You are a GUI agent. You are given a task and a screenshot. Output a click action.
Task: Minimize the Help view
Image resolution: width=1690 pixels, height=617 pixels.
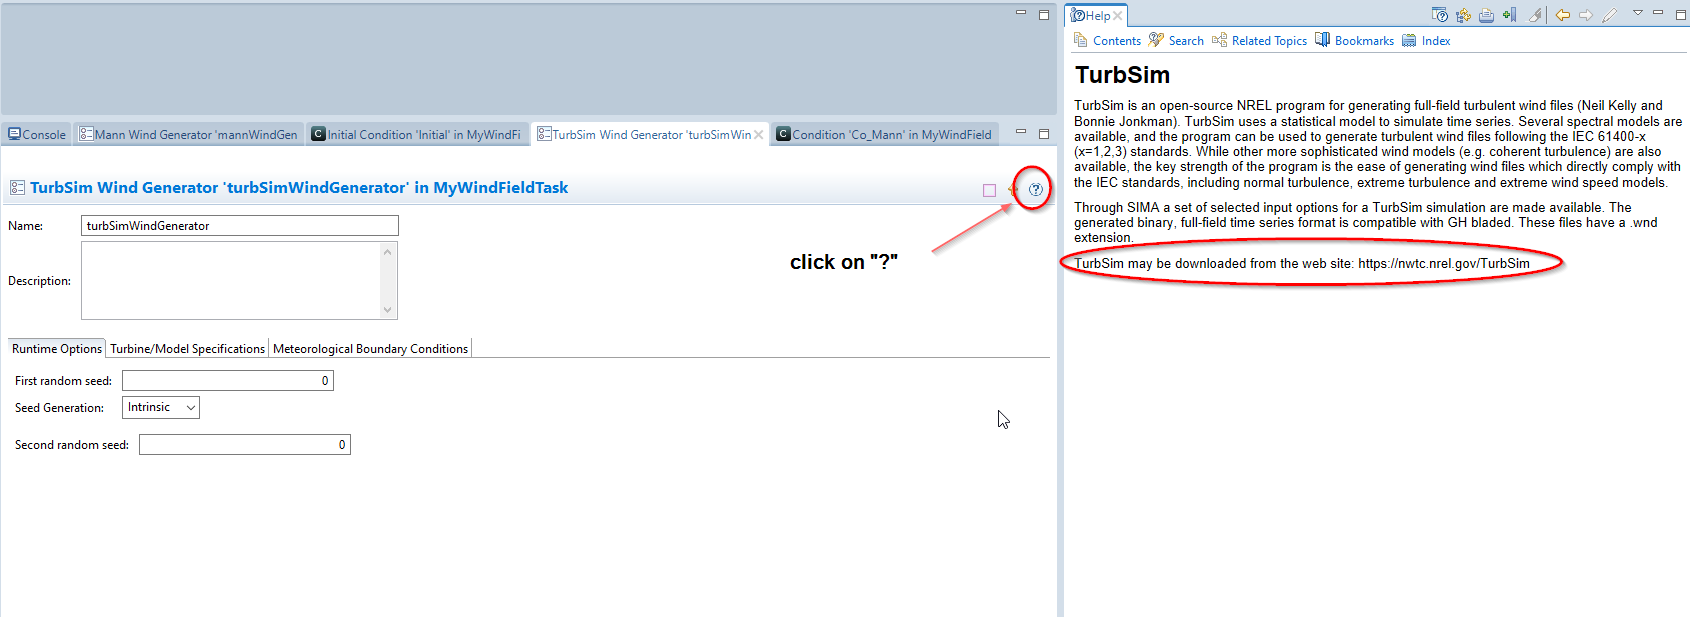click(1658, 12)
